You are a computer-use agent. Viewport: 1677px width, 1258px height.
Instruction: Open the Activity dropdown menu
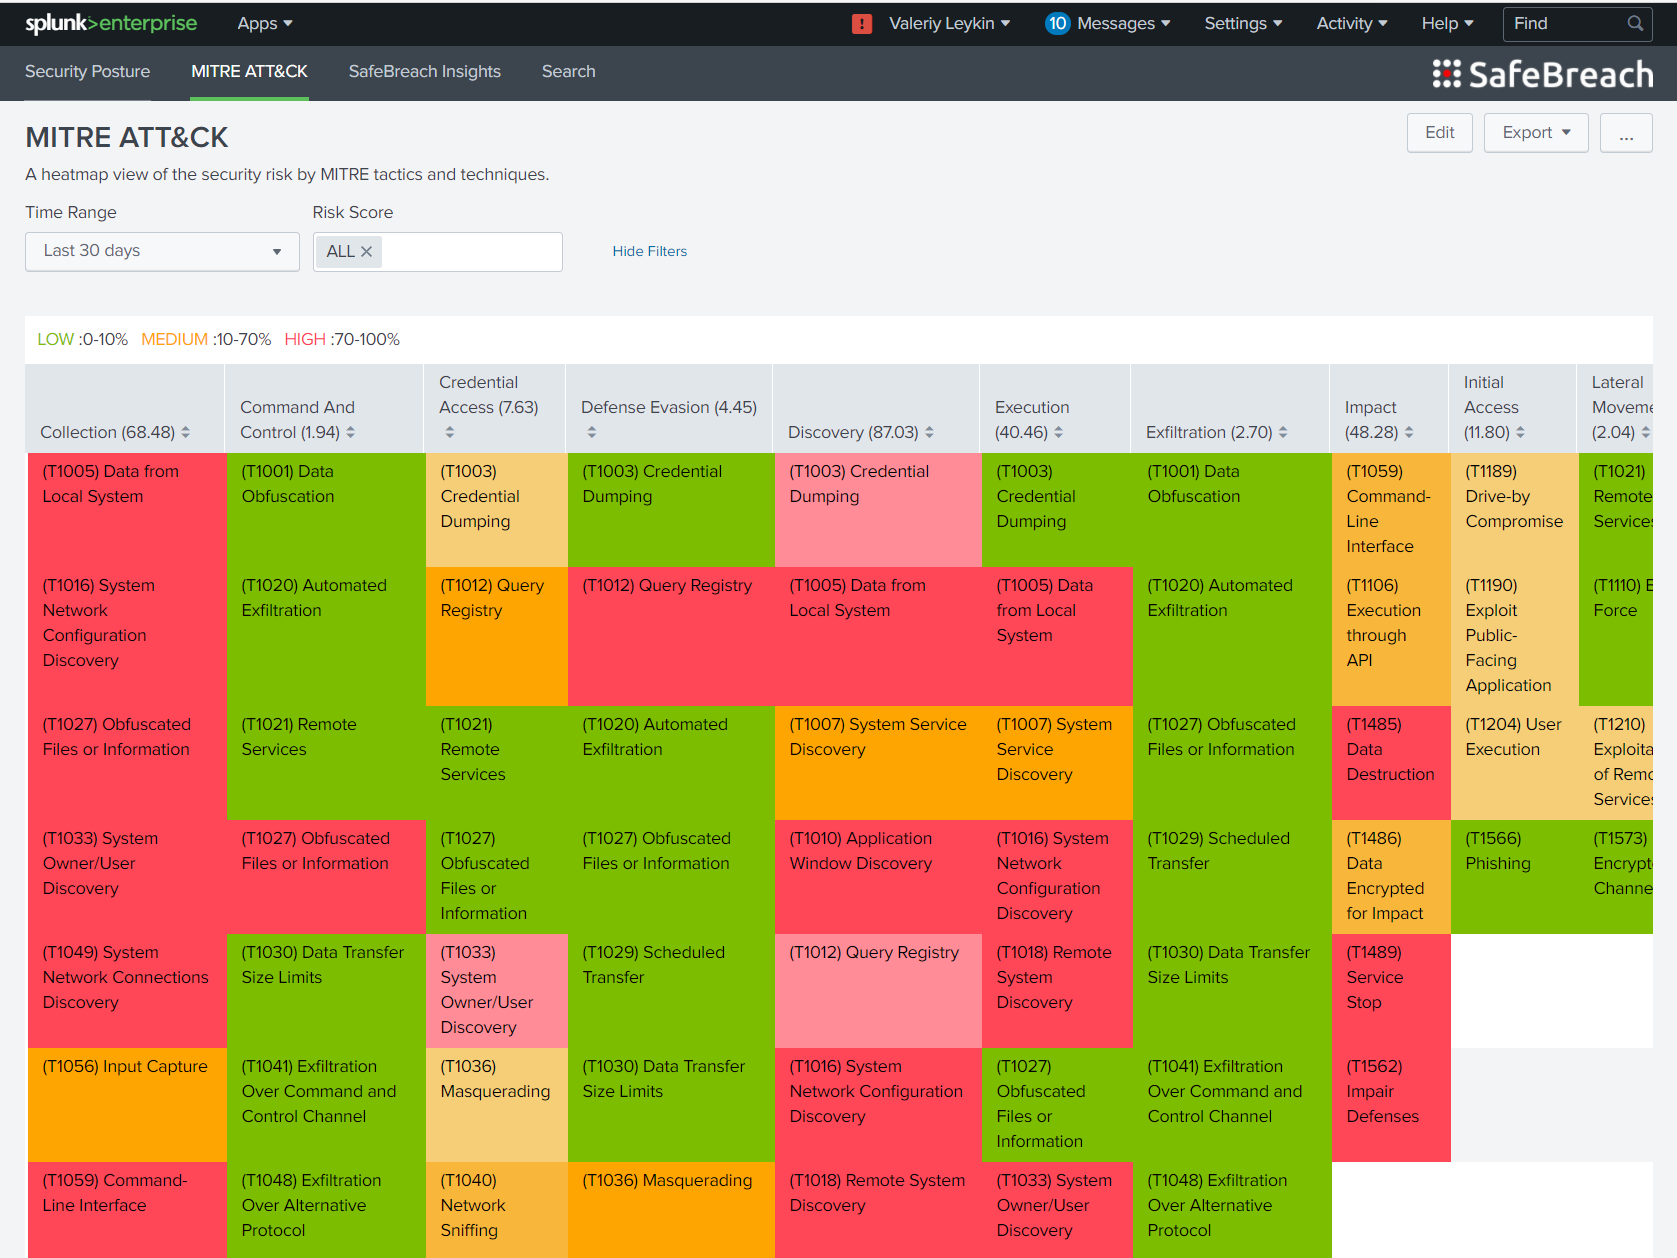(x=1352, y=23)
